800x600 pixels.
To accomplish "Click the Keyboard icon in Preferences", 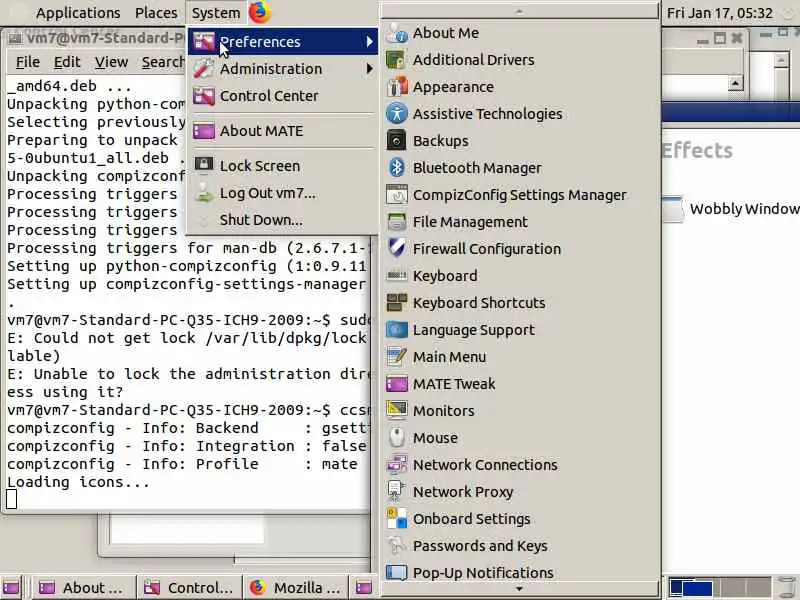I will point(397,276).
